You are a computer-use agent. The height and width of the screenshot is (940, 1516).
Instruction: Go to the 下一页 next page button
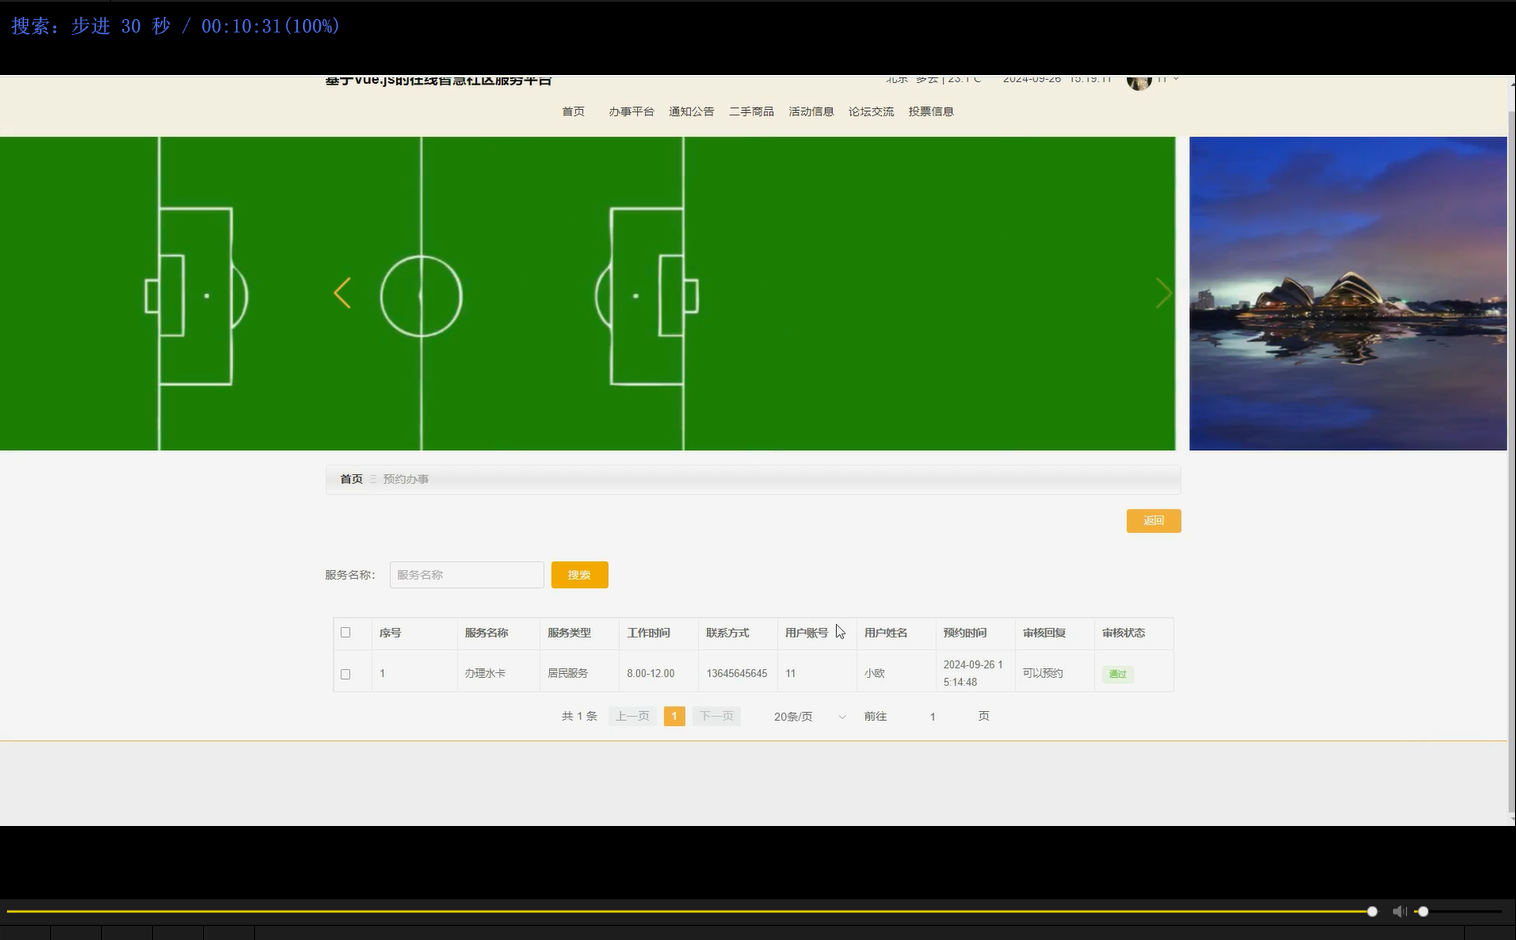pyautogui.click(x=717, y=717)
